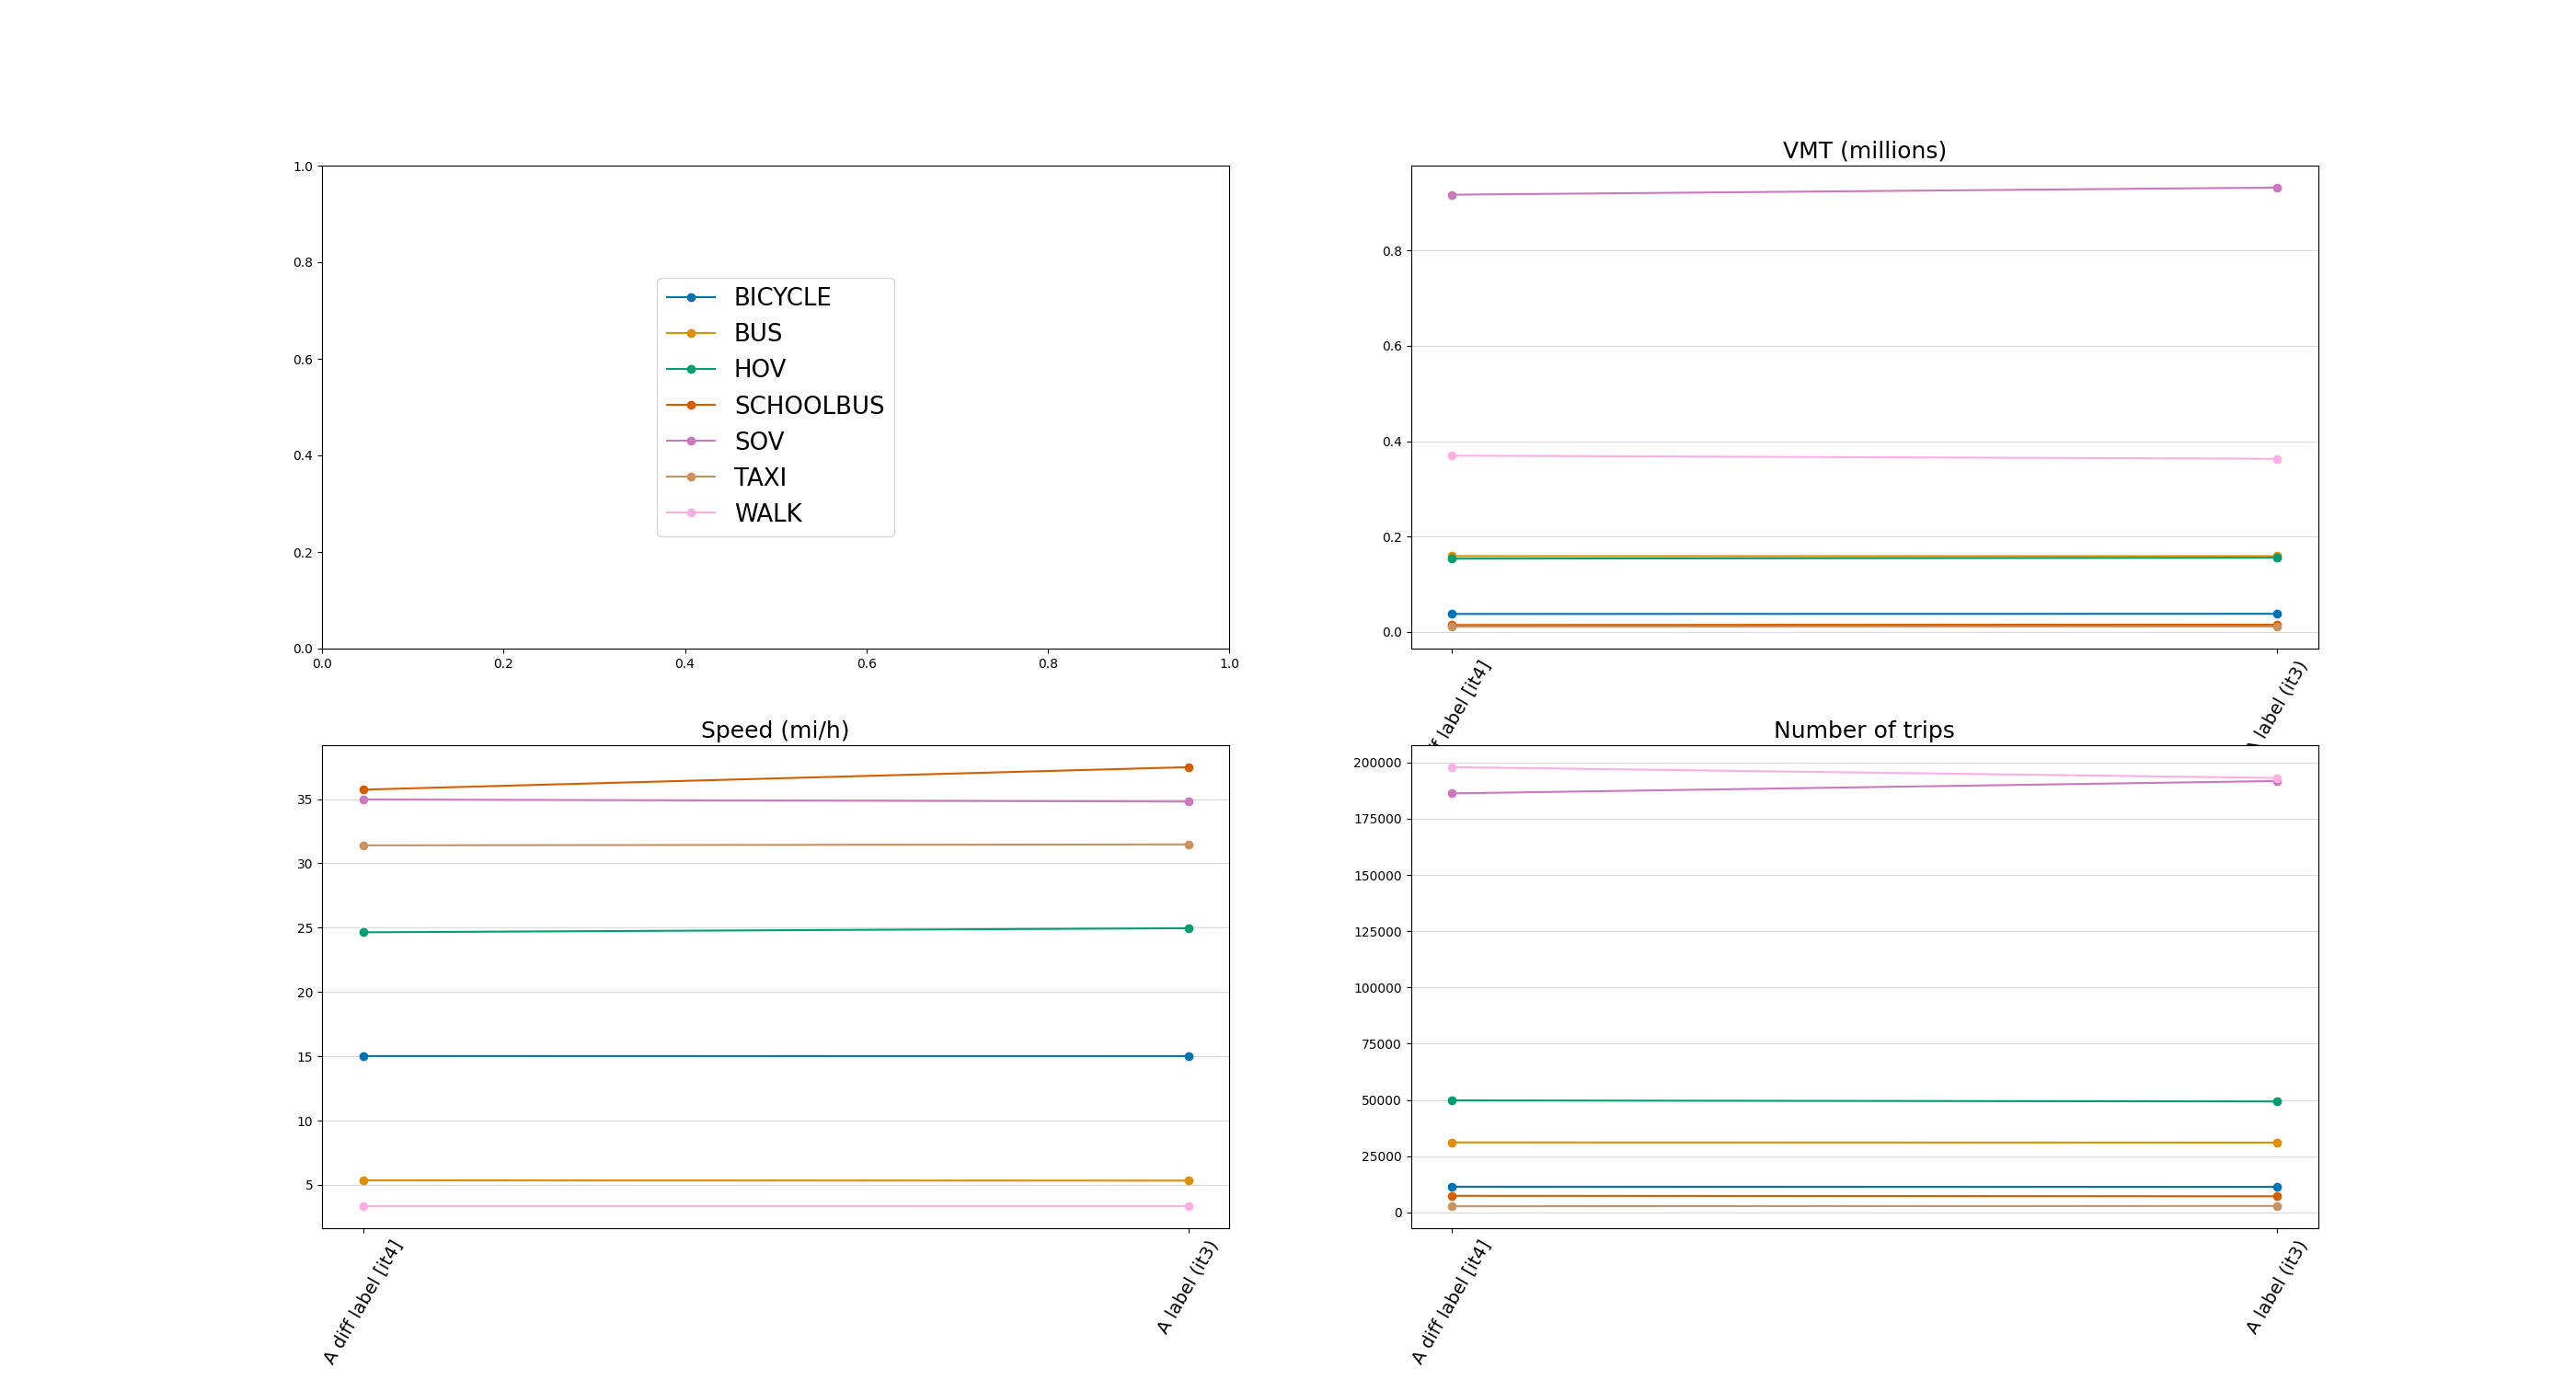Click the BICYCLE left point in trips chart
The image size is (2576, 1380).
[1452, 1188]
